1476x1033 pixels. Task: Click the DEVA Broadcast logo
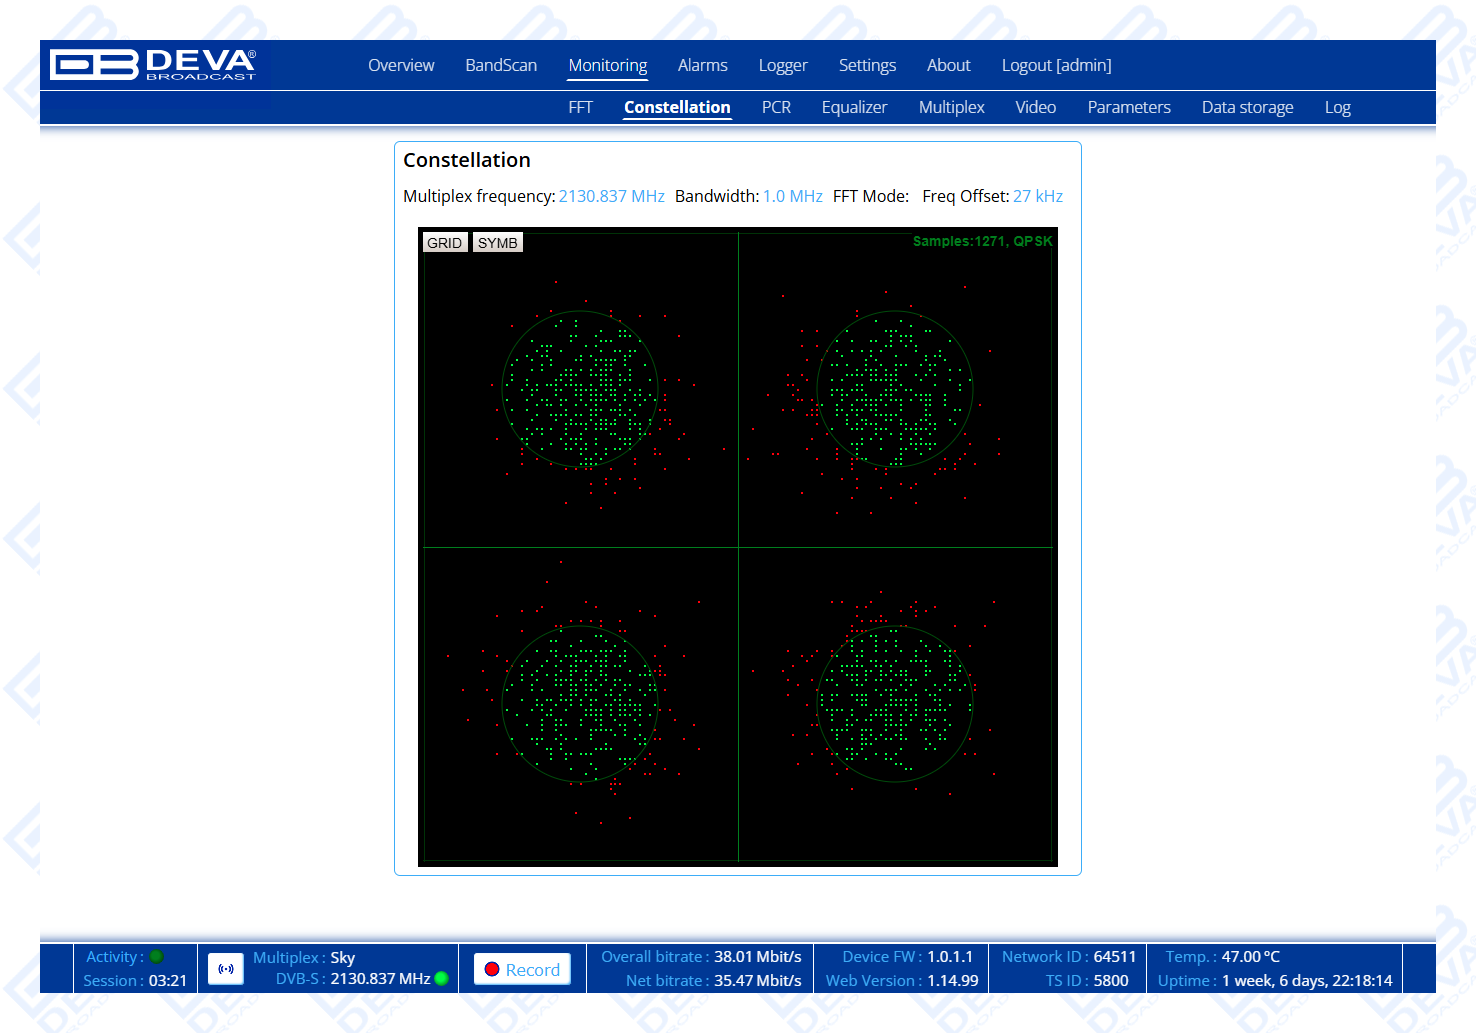click(x=153, y=65)
